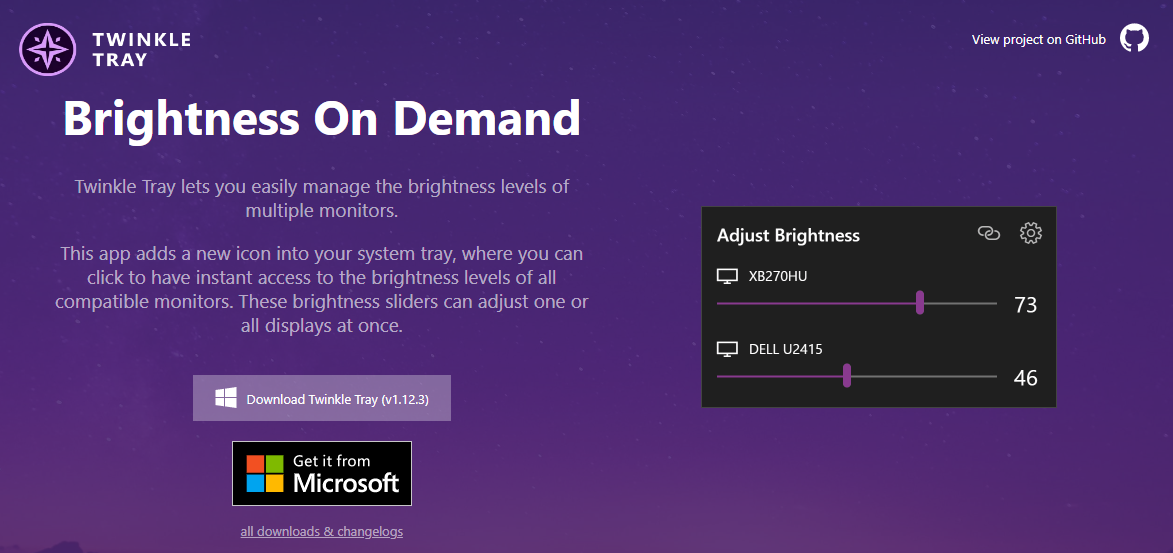Select the XB270HU monitor name label
The width and height of the screenshot is (1173, 553).
coord(778,277)
